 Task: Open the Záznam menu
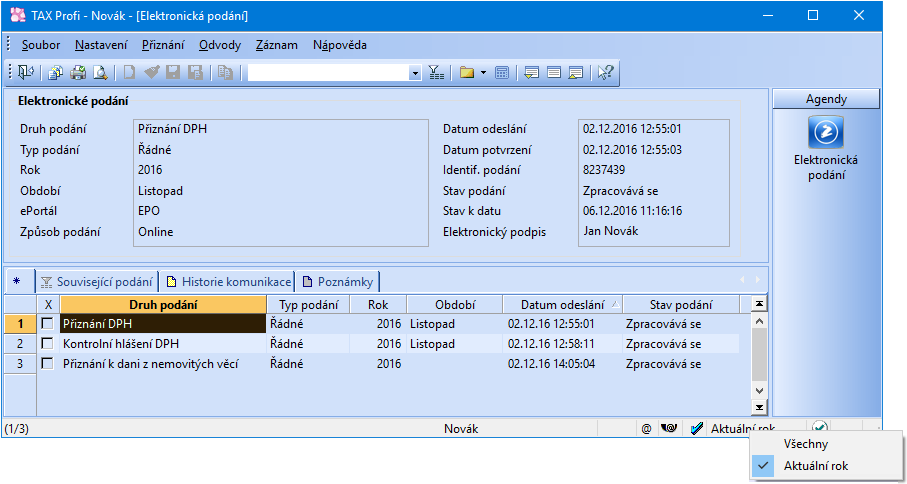pos(276,45)
